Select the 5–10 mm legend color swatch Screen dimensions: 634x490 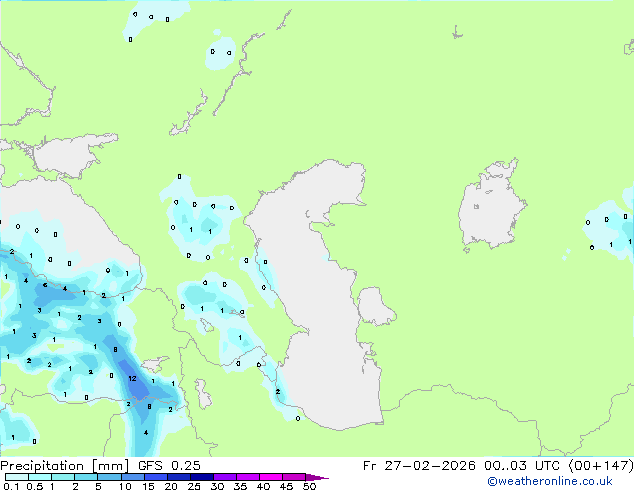pyautogui.click(x=110, y=477)
